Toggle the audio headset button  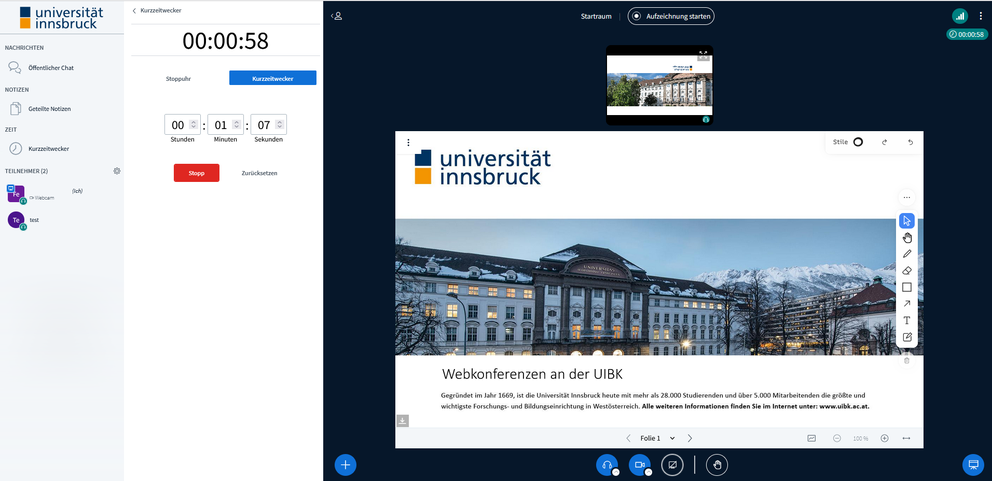click(607, 465)
